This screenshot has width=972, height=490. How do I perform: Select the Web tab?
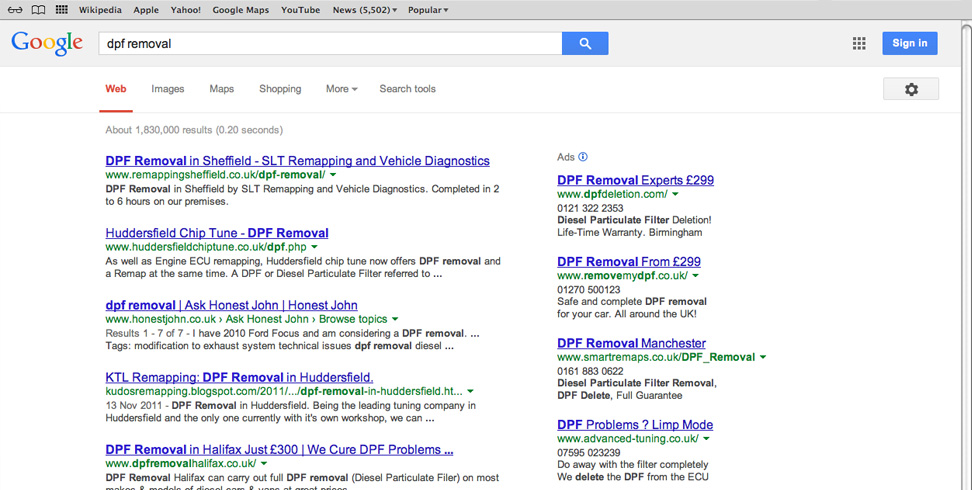point(115,89)
